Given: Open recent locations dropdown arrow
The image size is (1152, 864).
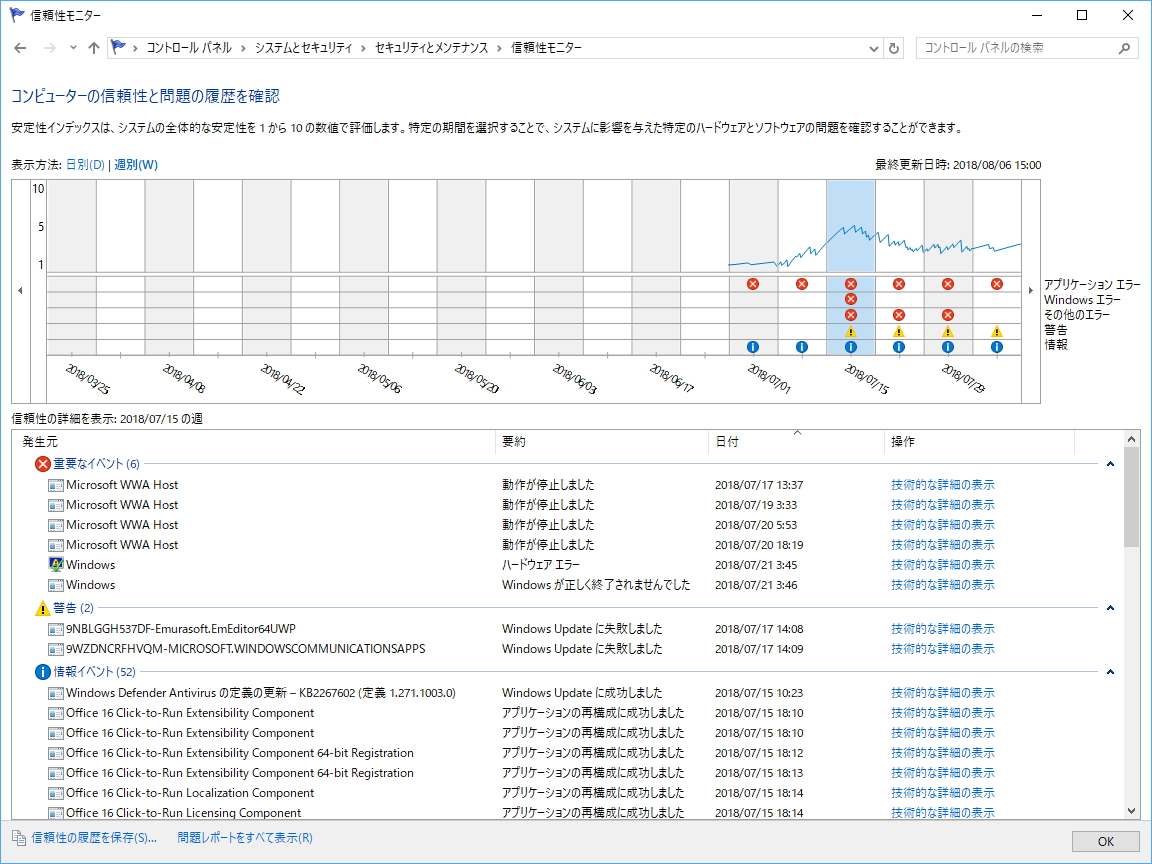Looking at the screenshot, I should coord(73,48).
